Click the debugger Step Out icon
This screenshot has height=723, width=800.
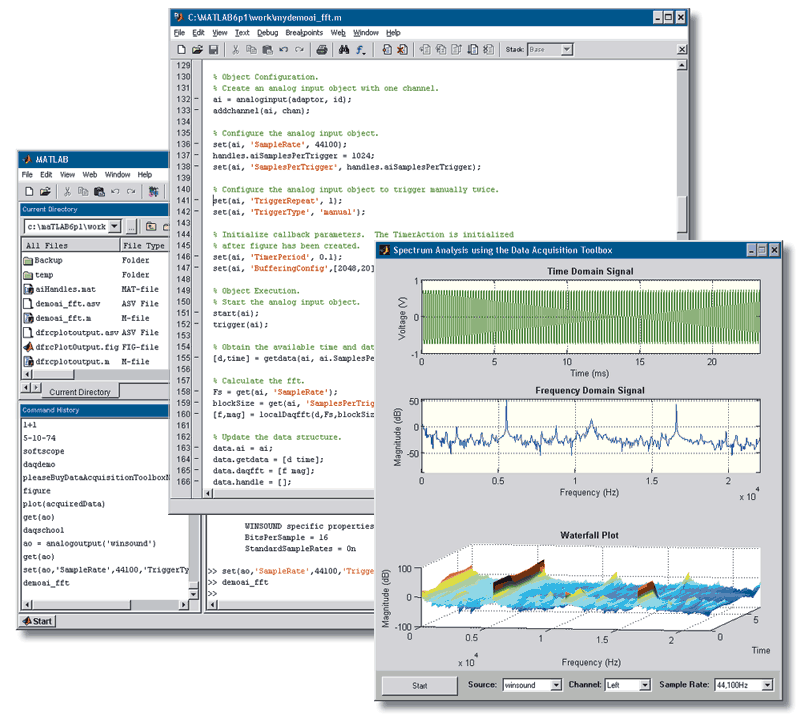click(457, 49)
